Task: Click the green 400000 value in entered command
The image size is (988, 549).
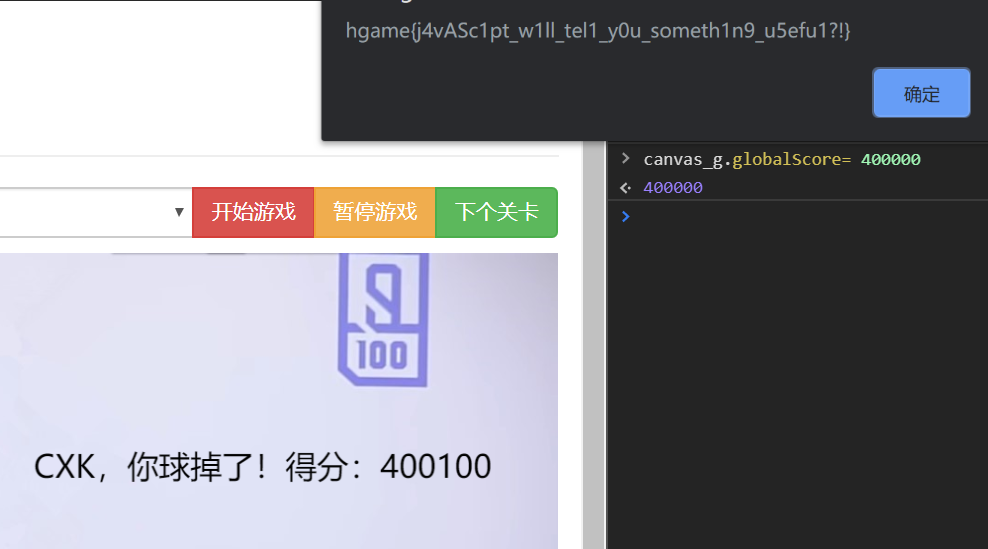Action: (890, 160)
